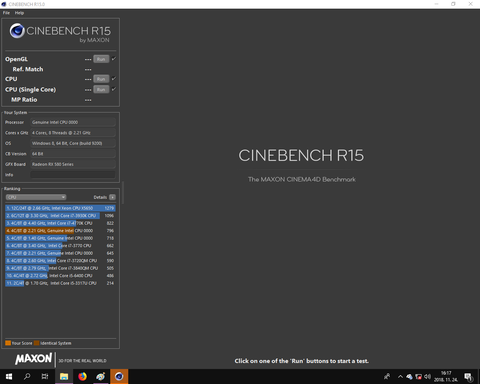Image resolution: width=480 pixels, height=384 pixels.
Task: Show hidden system tray icons chevron
Action: coord(400,377)
